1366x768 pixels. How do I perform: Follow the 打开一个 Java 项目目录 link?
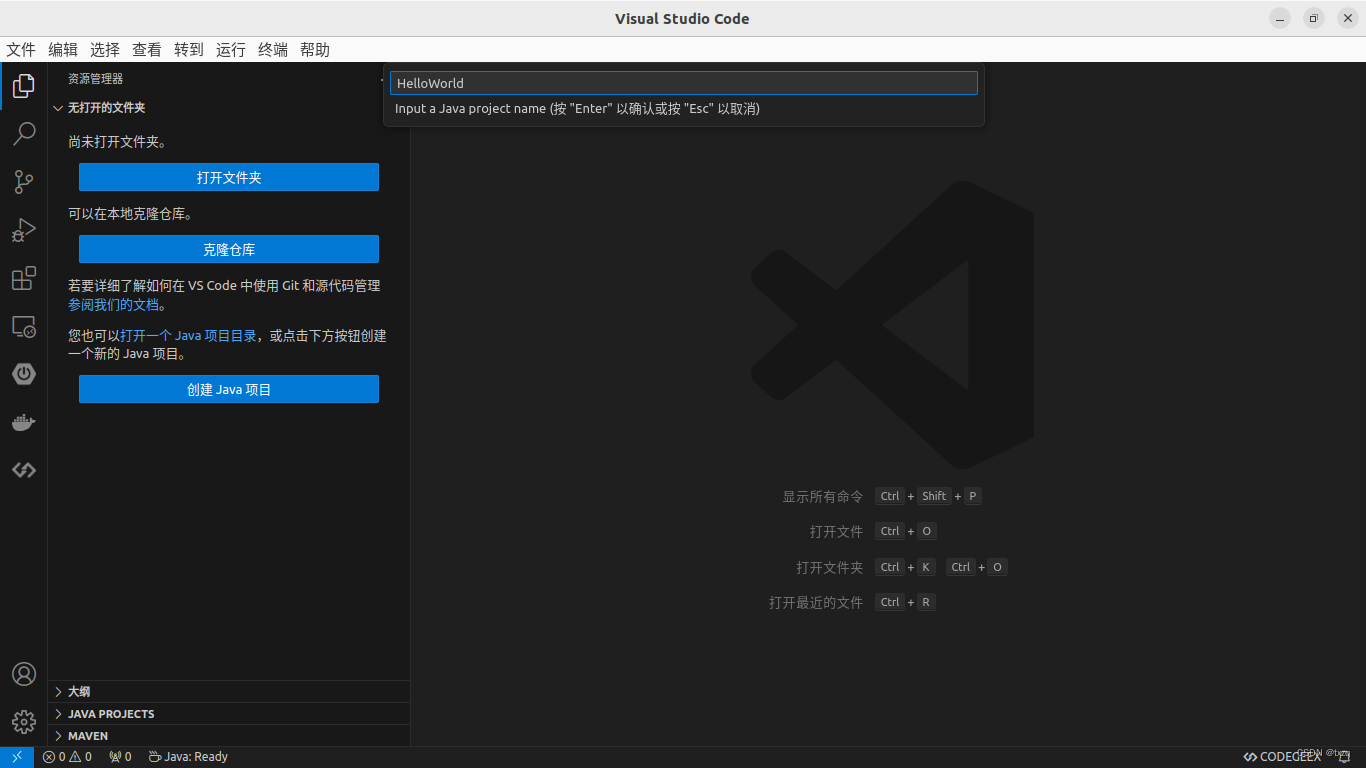[x=188, y=336]
